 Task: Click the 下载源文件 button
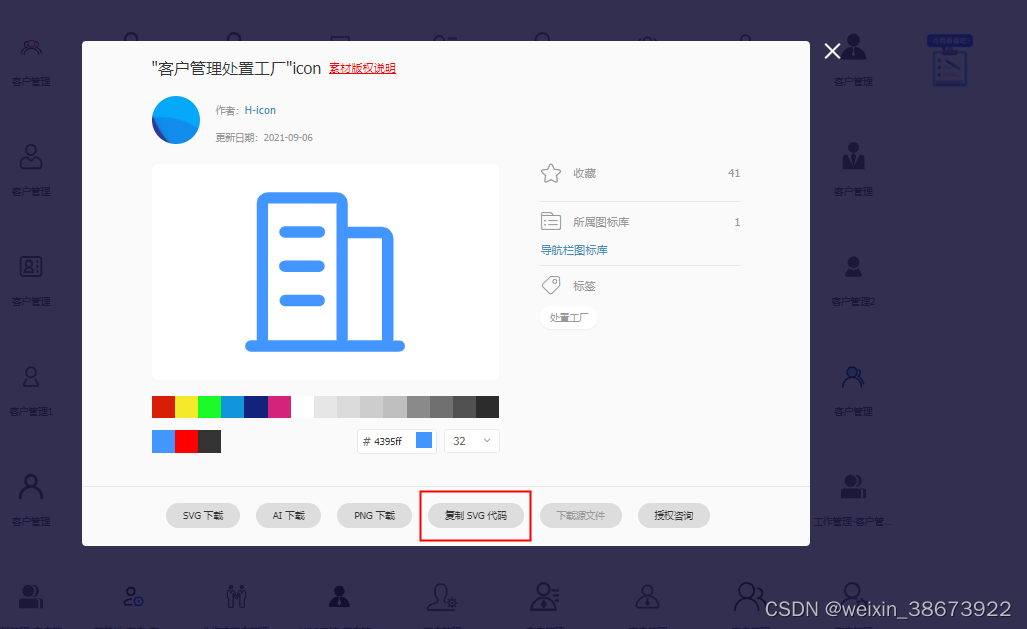point(580,516)
